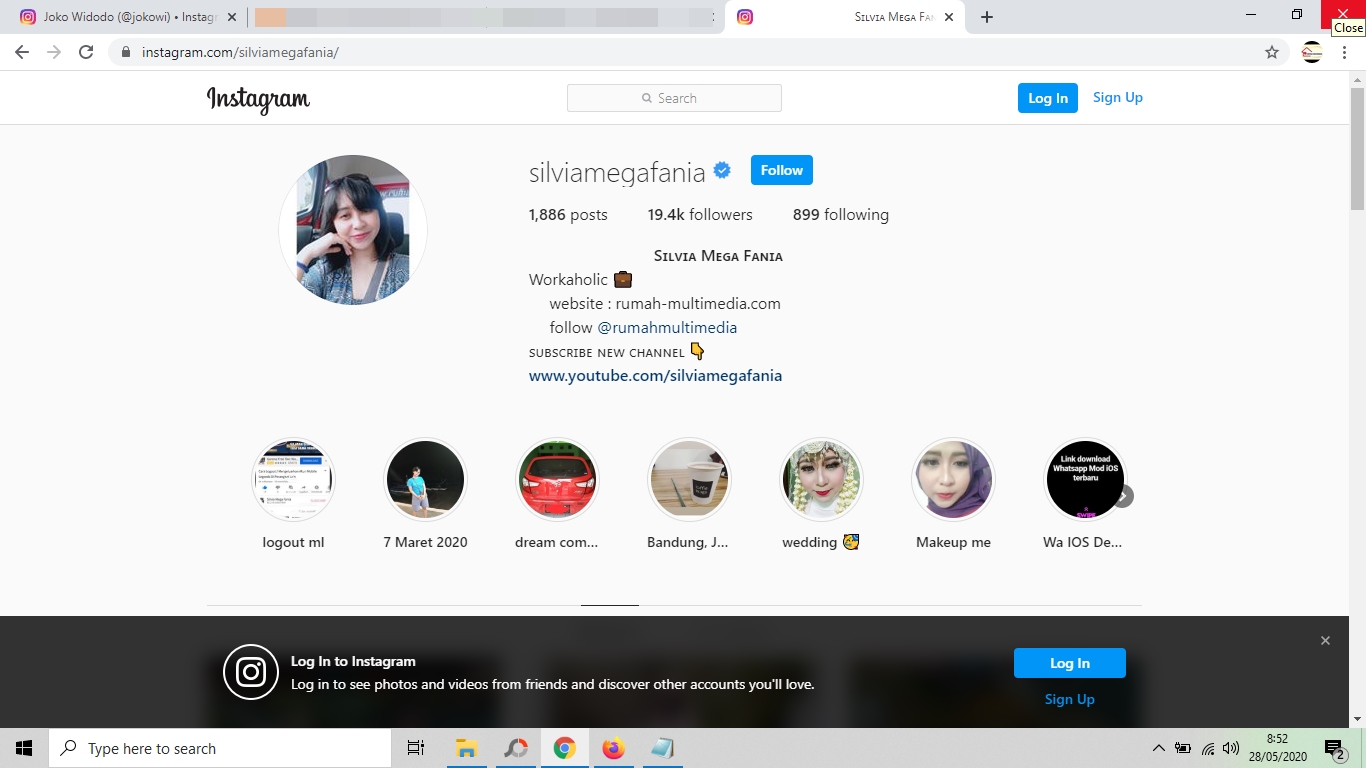The image size is (1366, 768).
Task: Go back to the previous page
Action: click(22, 52)
